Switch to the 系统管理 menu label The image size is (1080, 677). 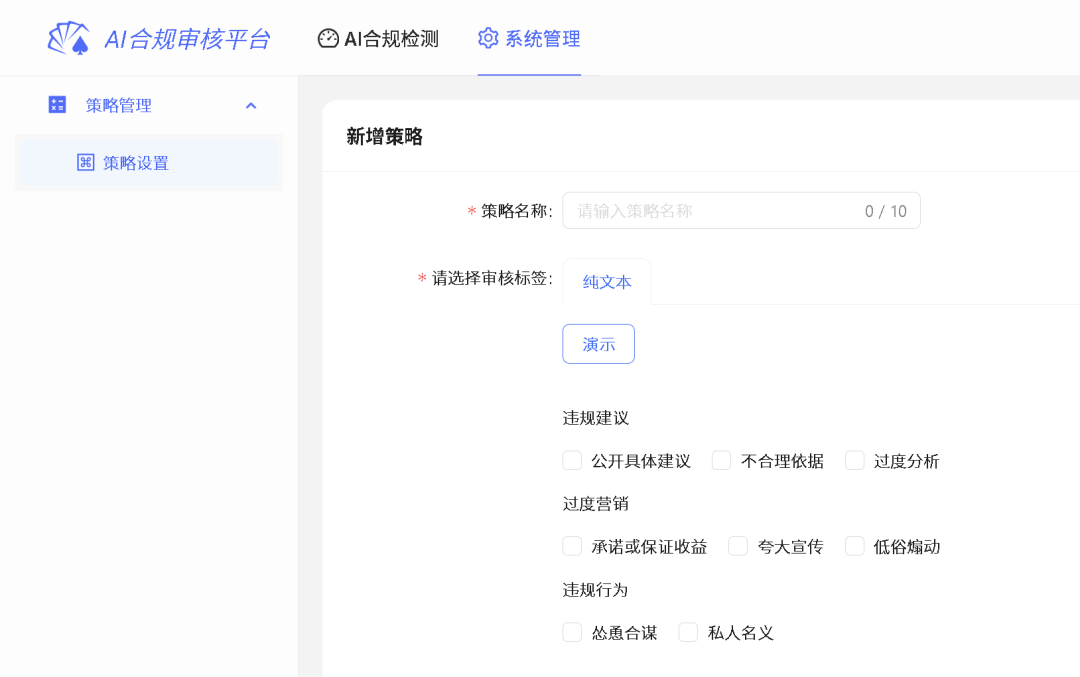(x=543, y=39)
